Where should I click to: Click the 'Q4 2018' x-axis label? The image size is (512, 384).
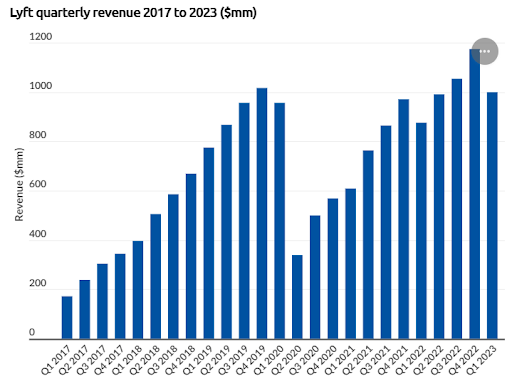[x=180, y=360]
